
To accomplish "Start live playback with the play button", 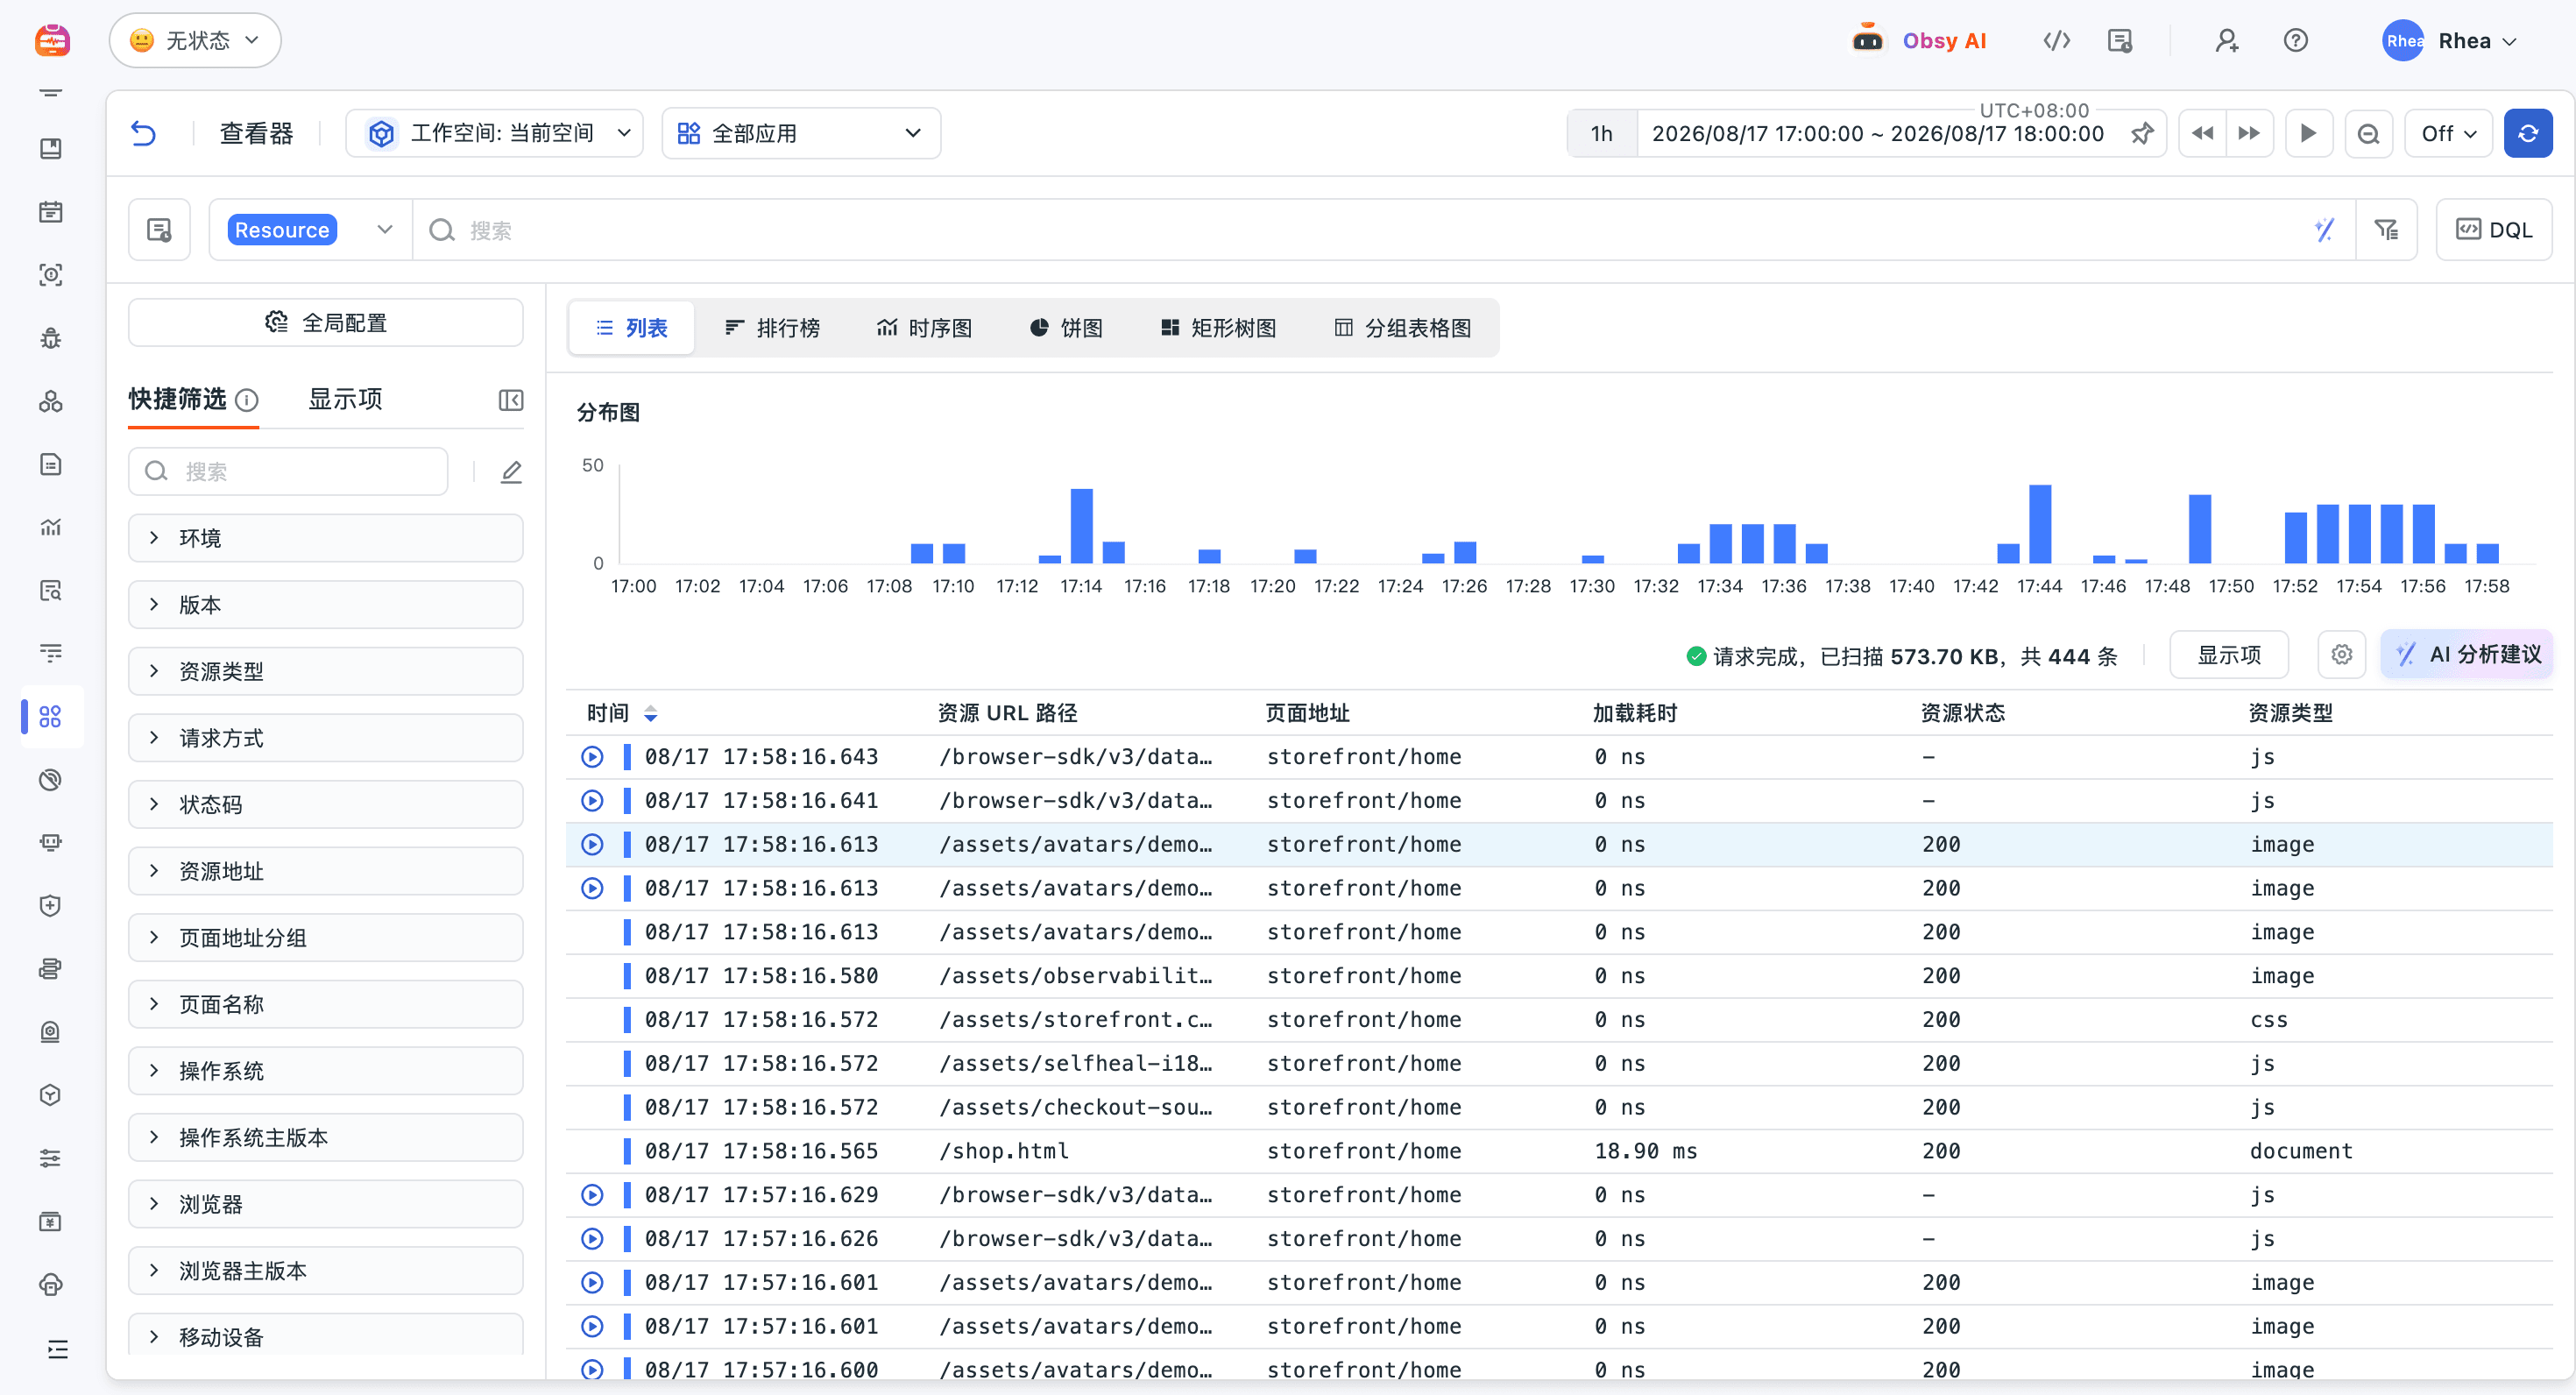I will [2308, 133].
